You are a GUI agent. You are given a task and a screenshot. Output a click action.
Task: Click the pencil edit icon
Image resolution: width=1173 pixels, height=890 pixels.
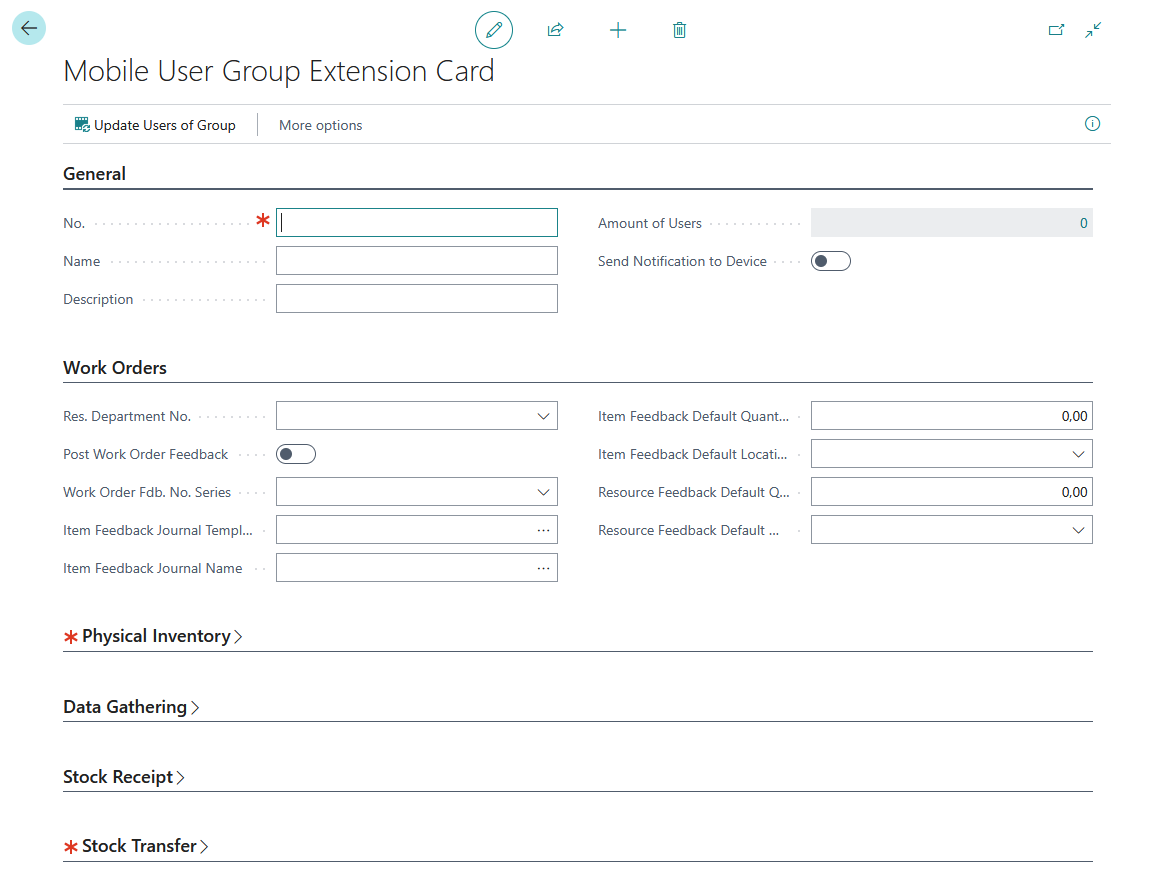click(x=494, y=30)
